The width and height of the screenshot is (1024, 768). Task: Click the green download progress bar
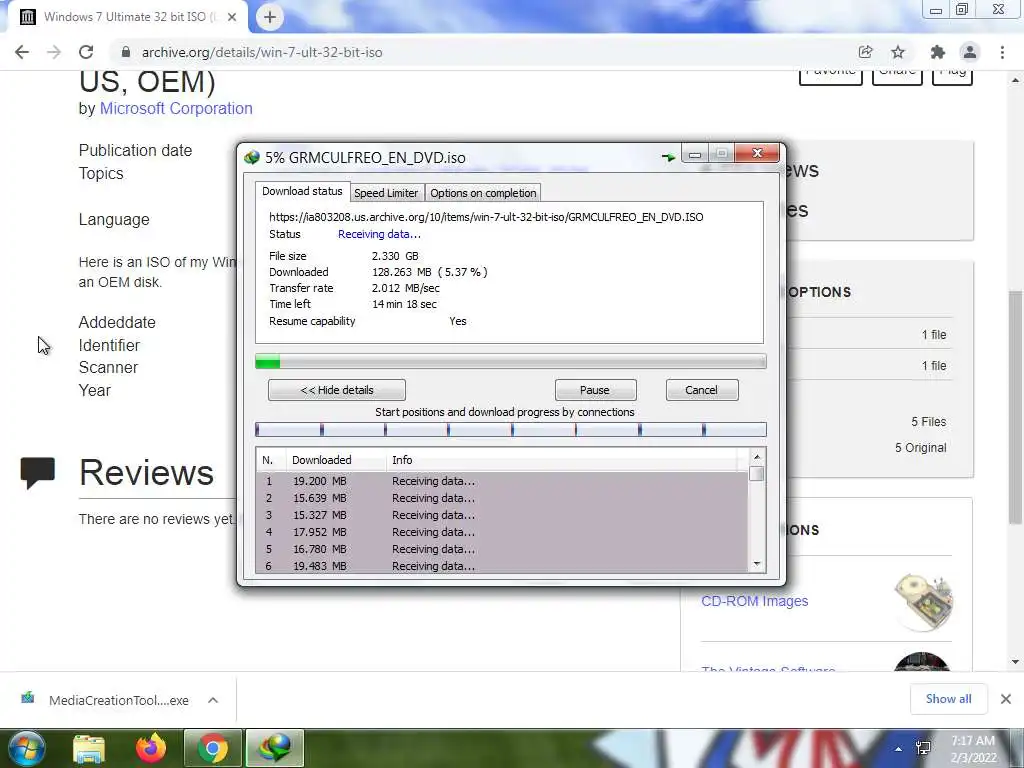511,361
